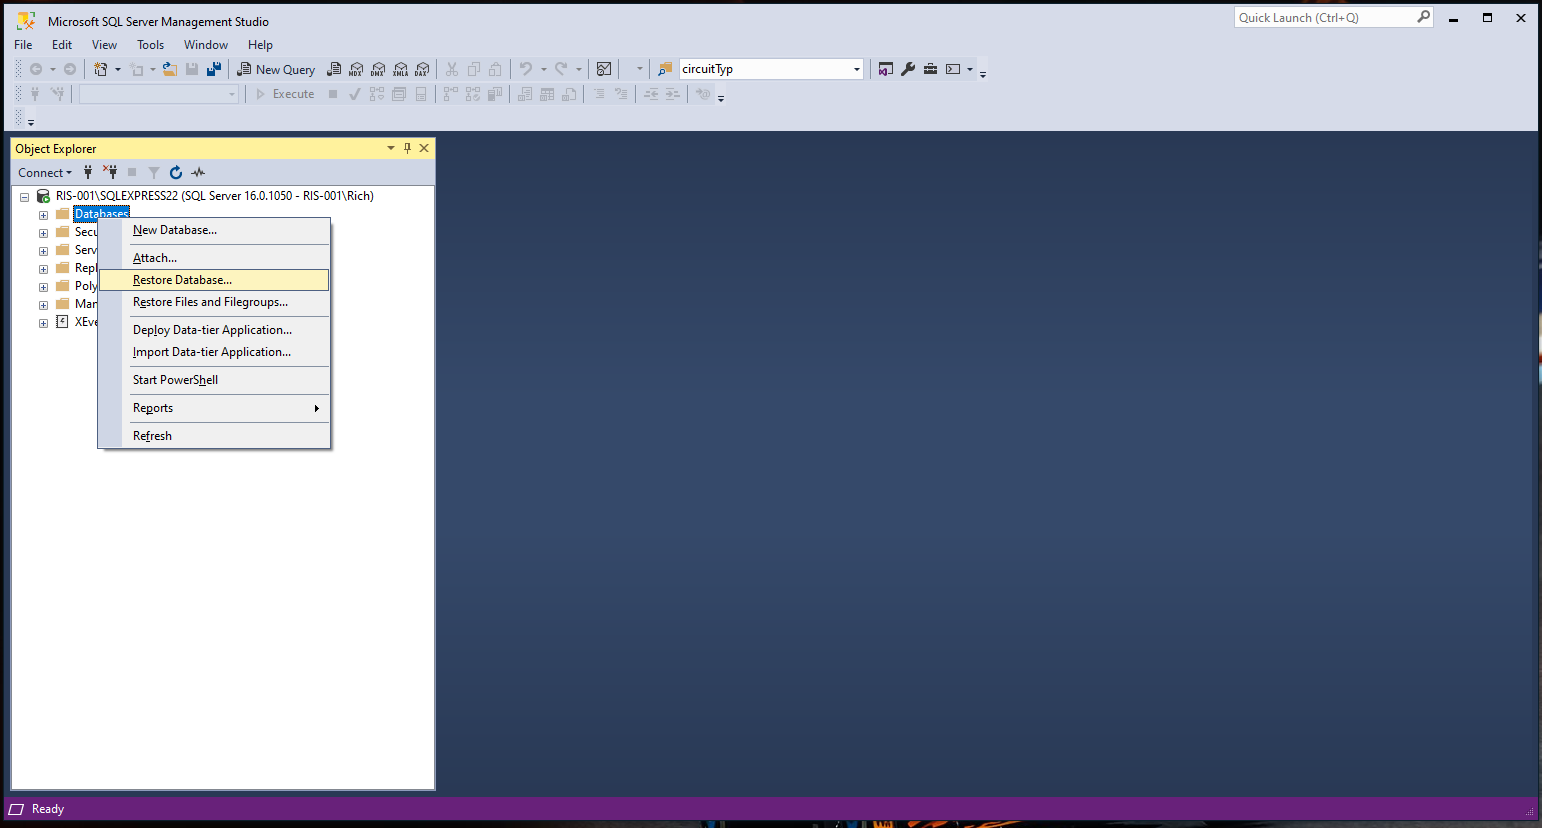The image size is (1542, 828).
Task: Click the Object Explorer Activity Monitor pulse icon
Action: point(198,172)
